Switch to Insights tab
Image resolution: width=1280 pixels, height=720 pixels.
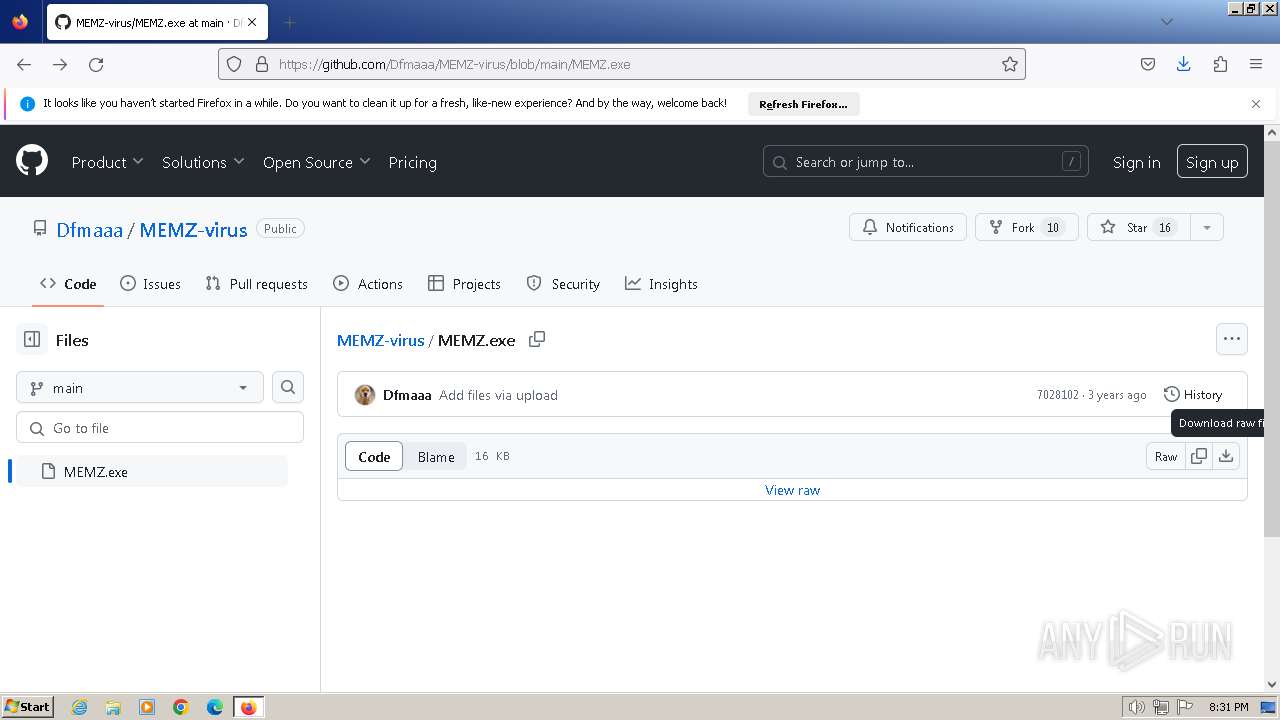pos(661,284)
